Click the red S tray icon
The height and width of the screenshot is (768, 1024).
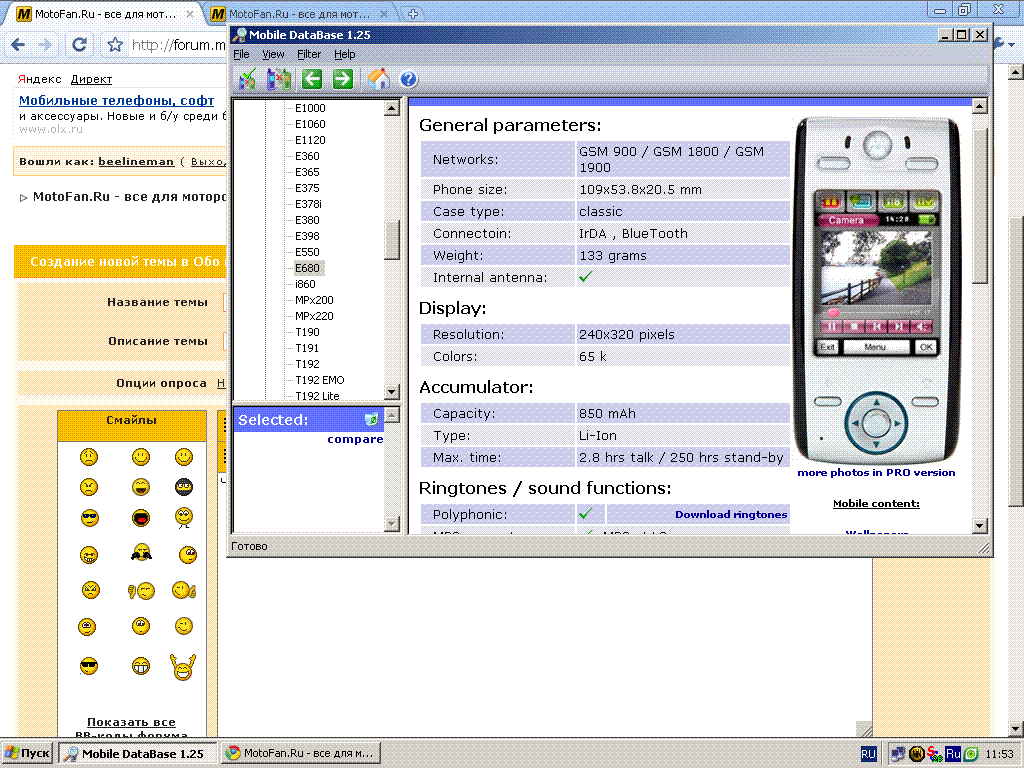[x=935, y=754]
